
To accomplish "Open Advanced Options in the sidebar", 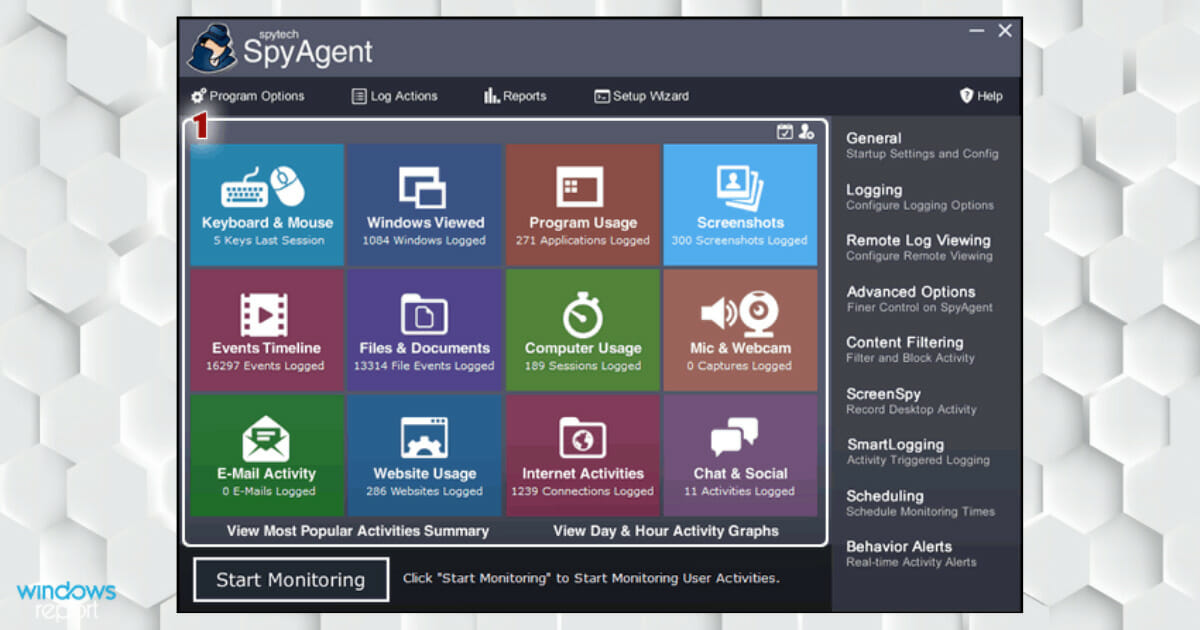I will coord(920,299).
